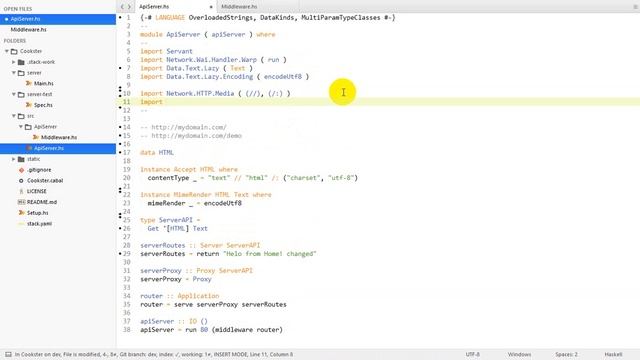Click the static folder icon

[x=21, y=159]
